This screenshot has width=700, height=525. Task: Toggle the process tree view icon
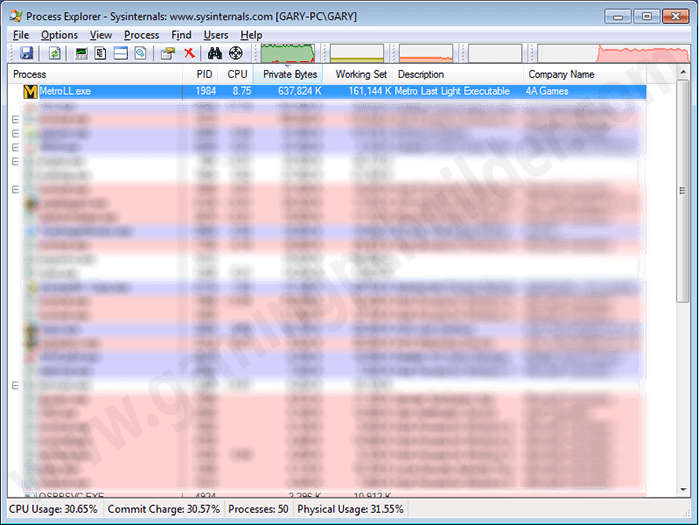[100, 54]
